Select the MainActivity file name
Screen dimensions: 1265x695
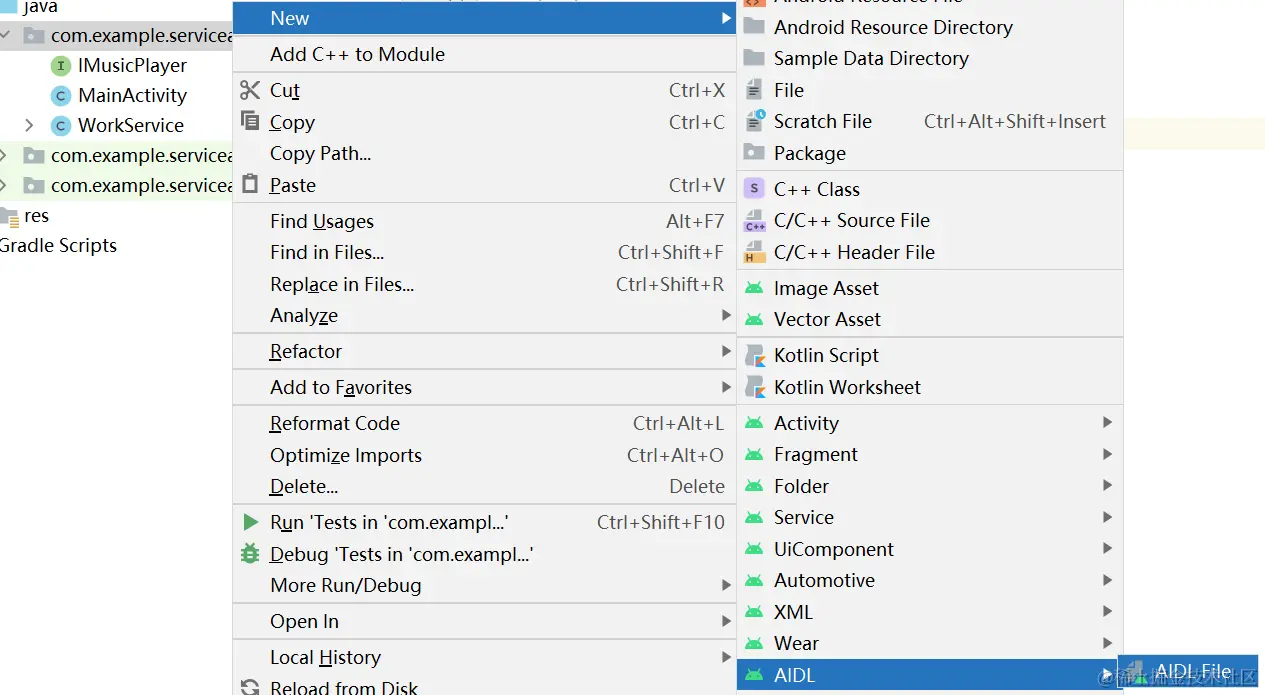point(132,95)
